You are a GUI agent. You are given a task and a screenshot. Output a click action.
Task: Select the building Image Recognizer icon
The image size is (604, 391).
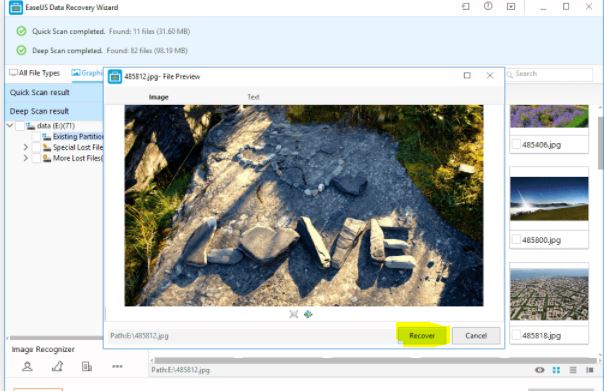(87, 366)
